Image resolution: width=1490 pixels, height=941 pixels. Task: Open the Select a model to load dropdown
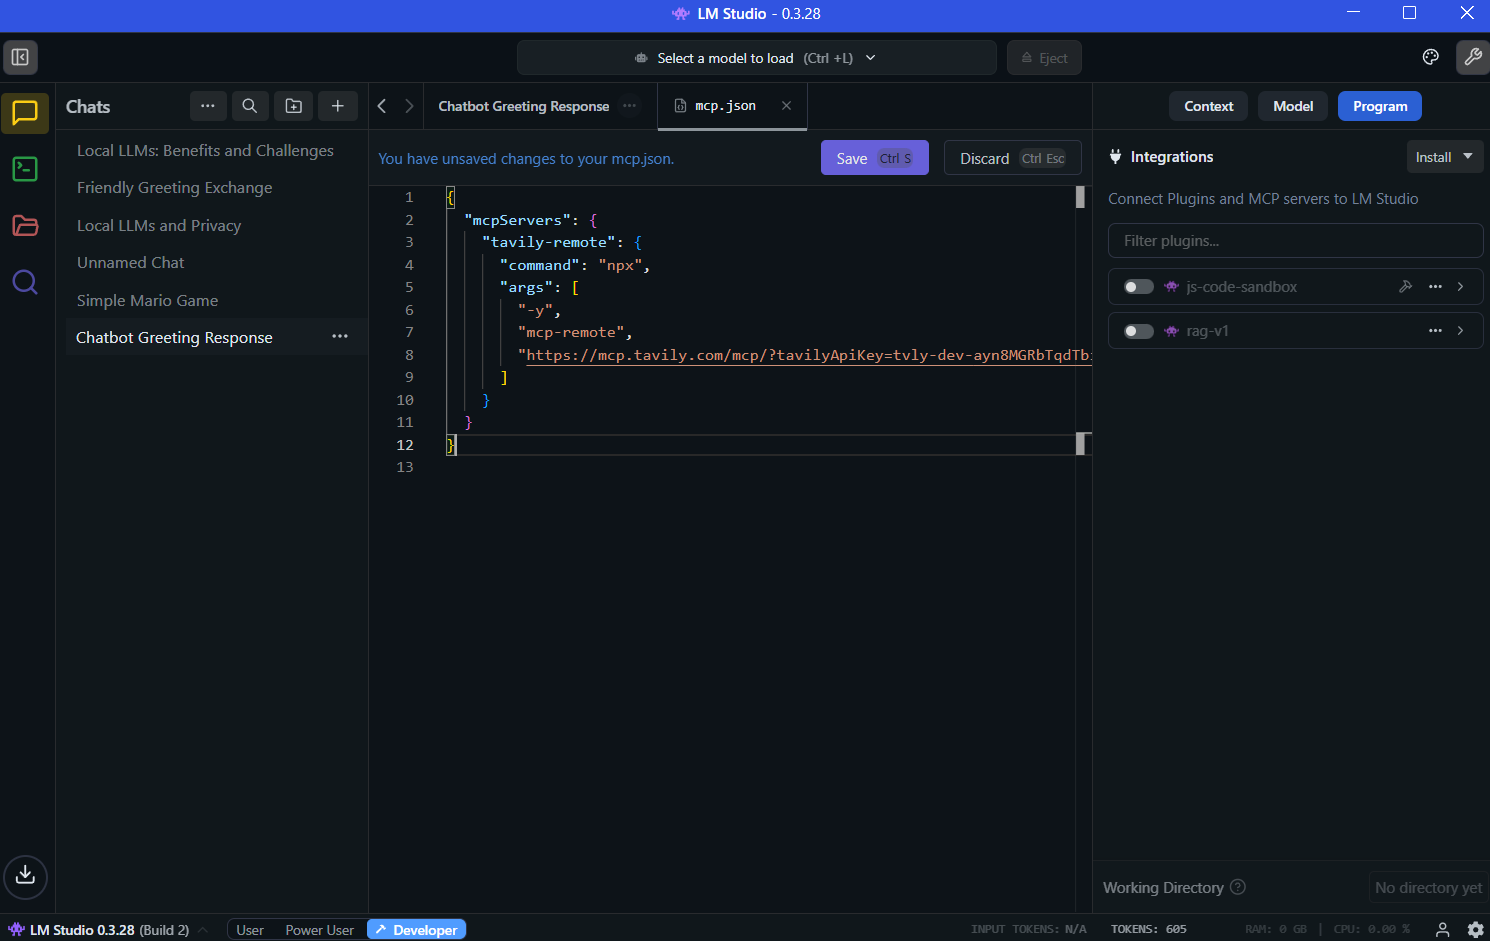pos(756,58)
